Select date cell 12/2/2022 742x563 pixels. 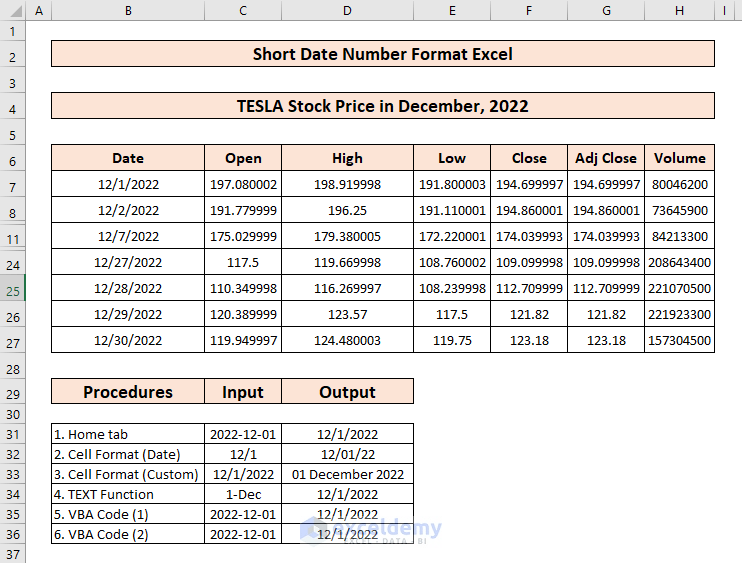tap(128, 210)
